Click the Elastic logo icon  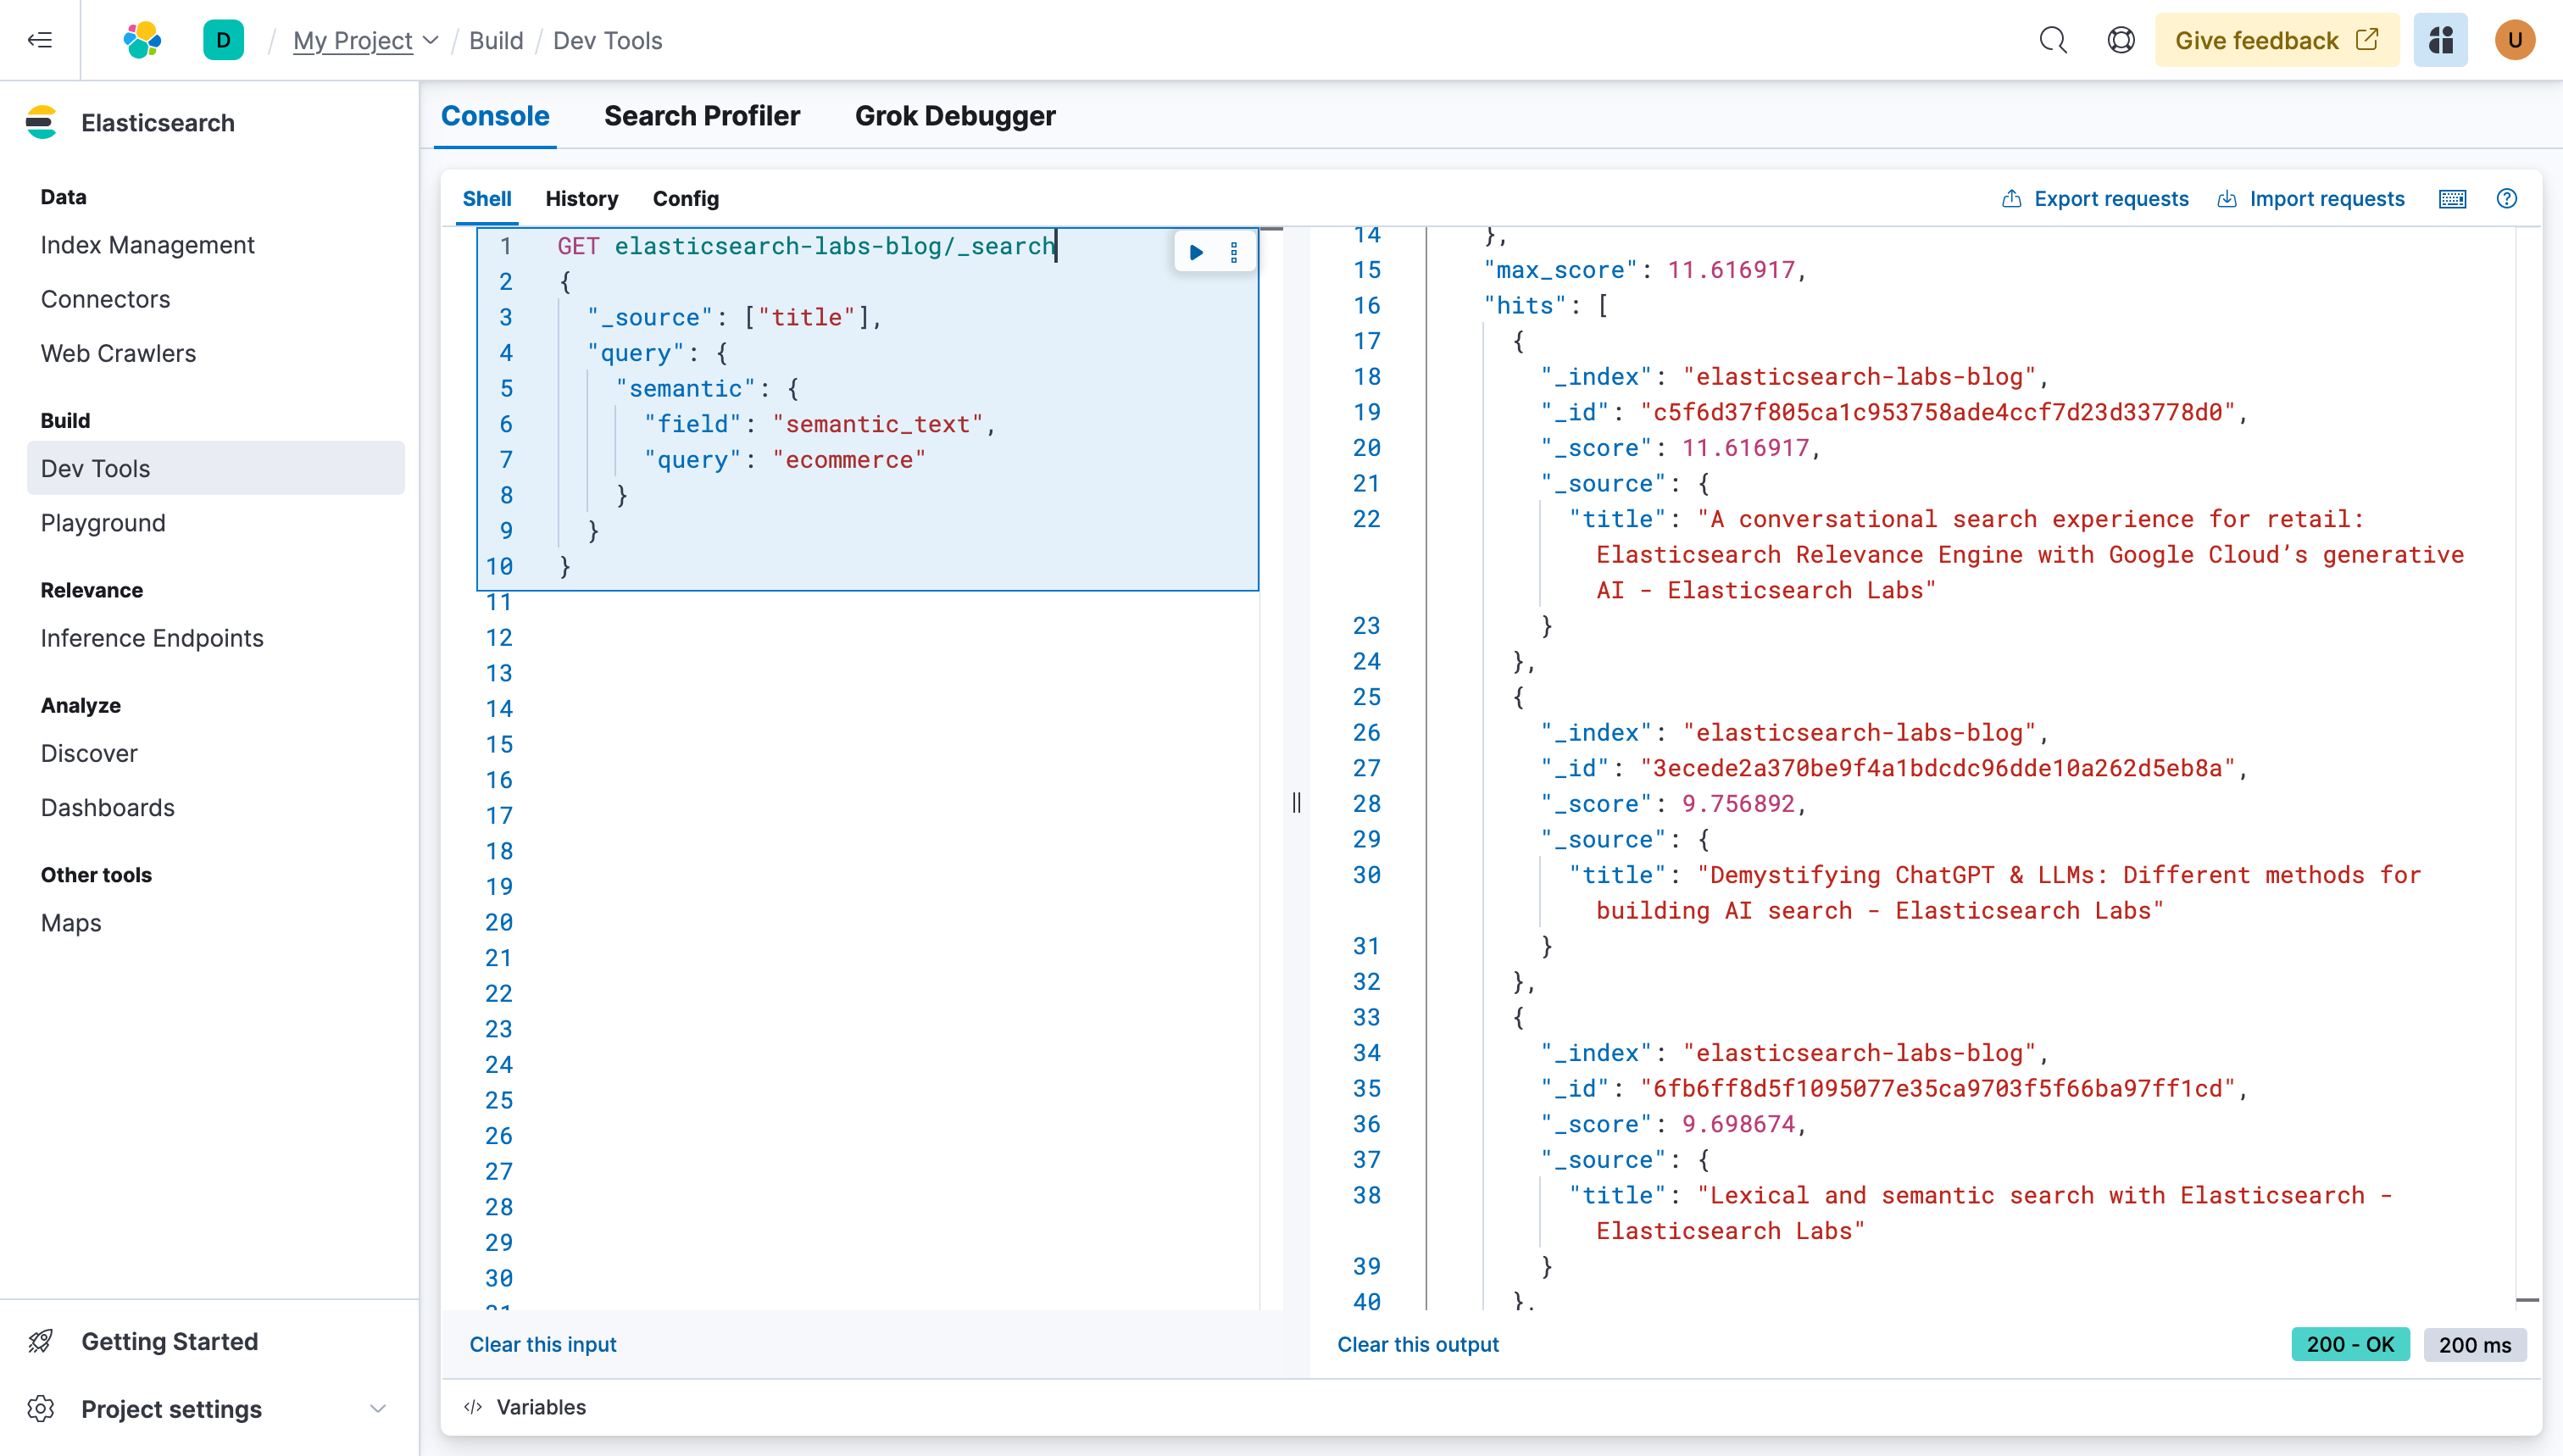[142, 40]
